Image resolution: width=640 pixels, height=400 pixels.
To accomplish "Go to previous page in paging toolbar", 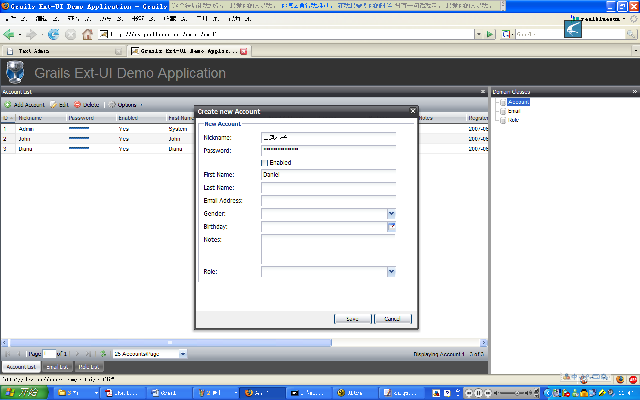I will pos(18,354).
